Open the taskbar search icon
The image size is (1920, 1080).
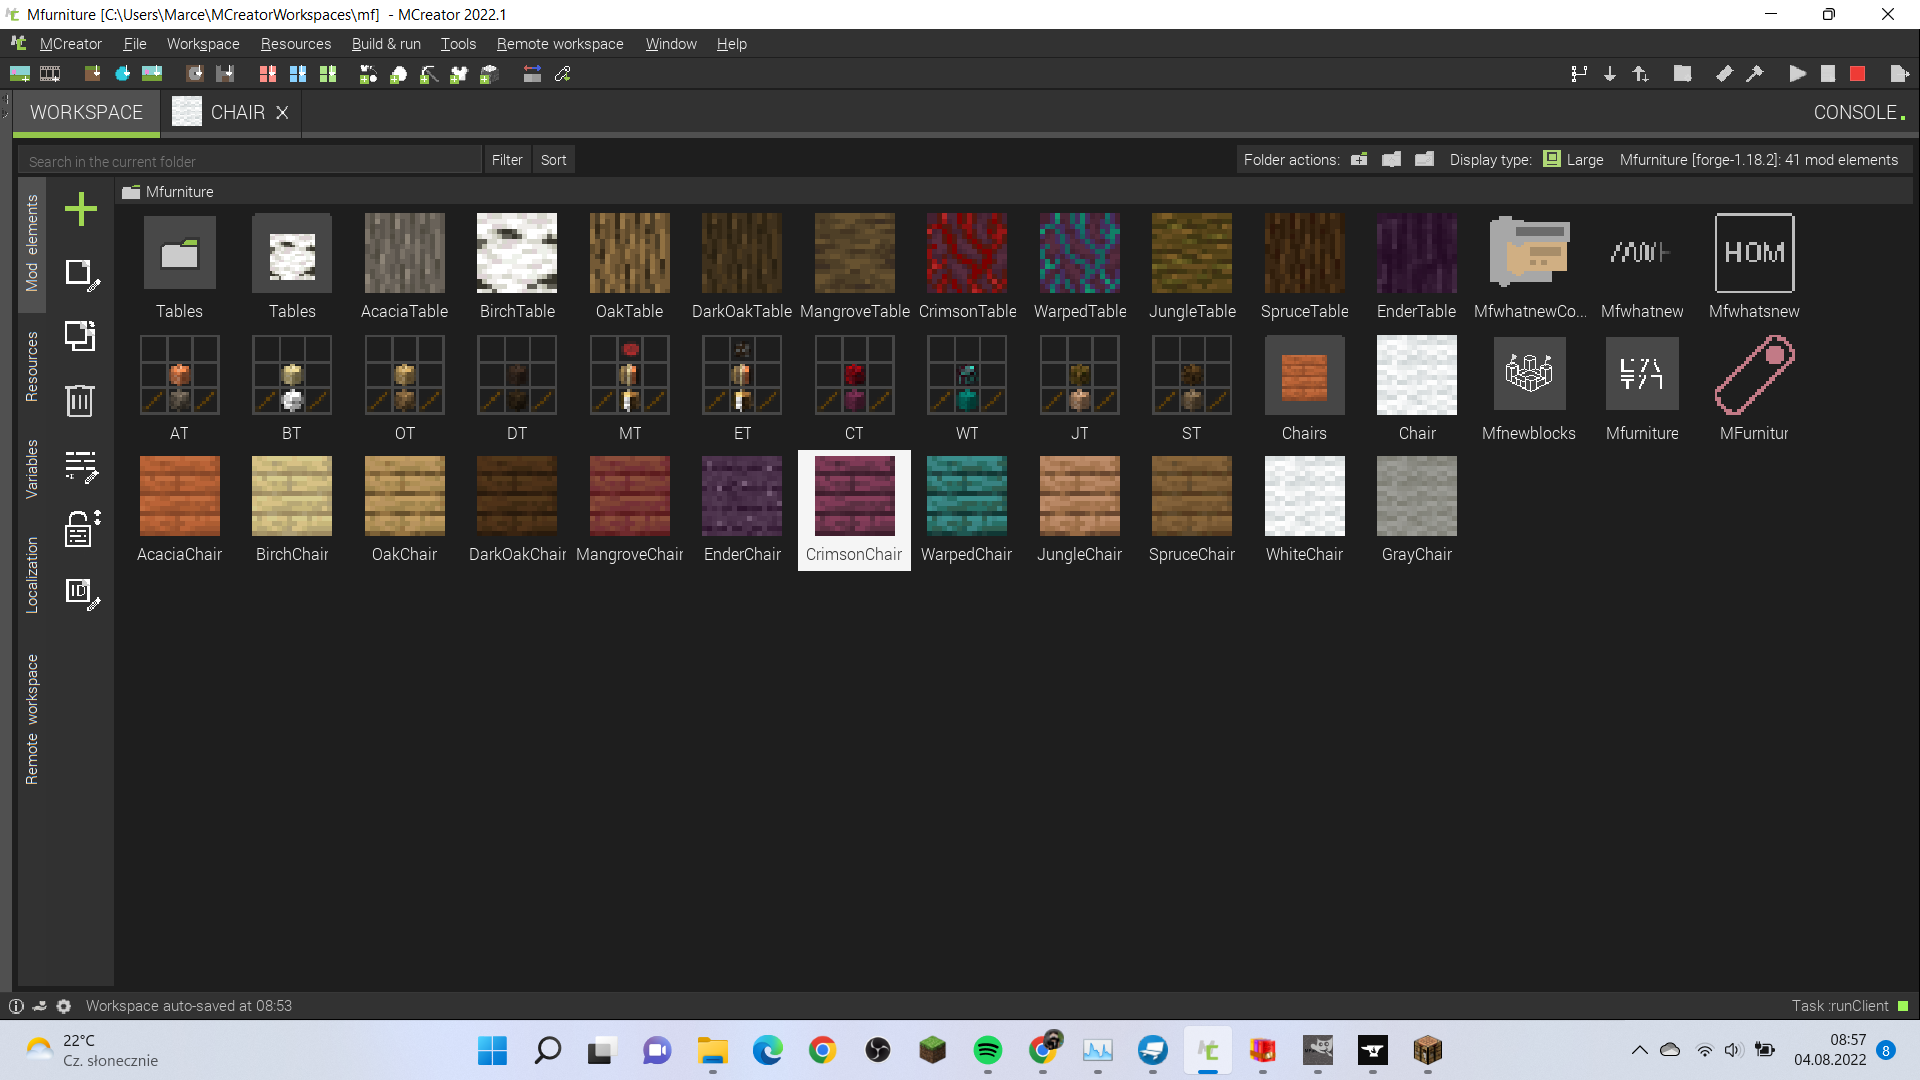click(x=548, y=1050)
